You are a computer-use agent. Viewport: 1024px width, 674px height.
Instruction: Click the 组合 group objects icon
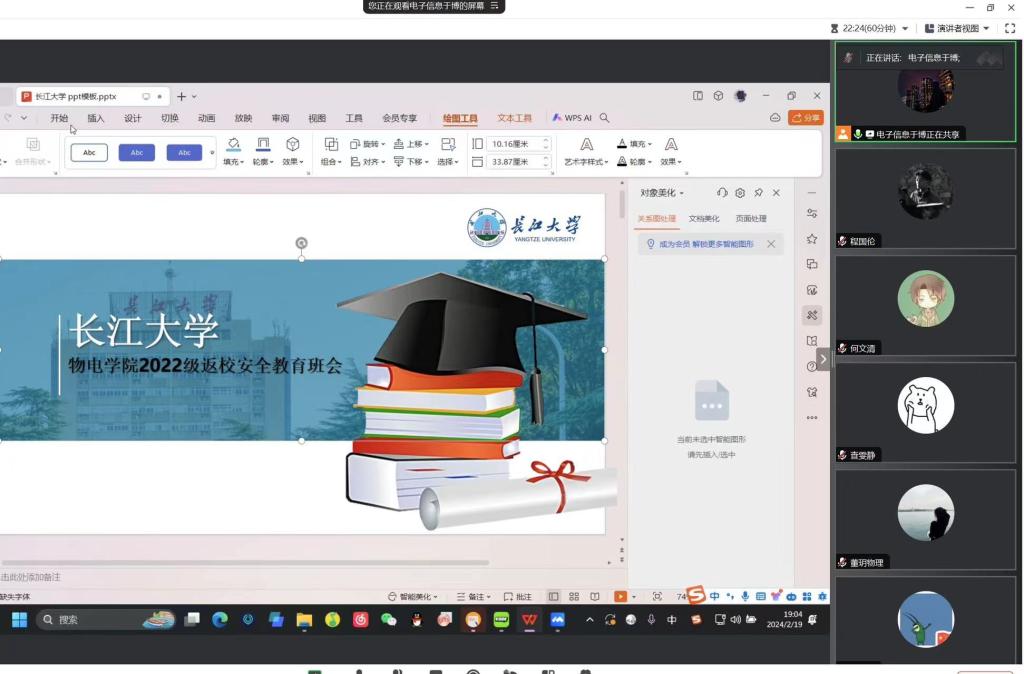pyautogui.click(x=330, y=144)
